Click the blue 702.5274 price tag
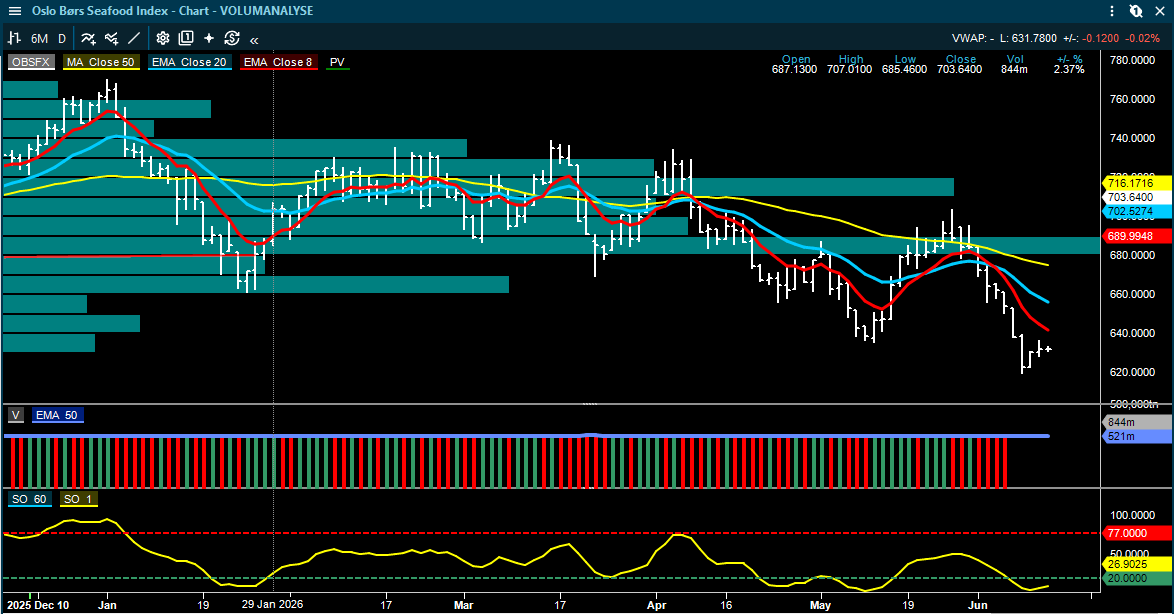 click(x=1137, y=212)
